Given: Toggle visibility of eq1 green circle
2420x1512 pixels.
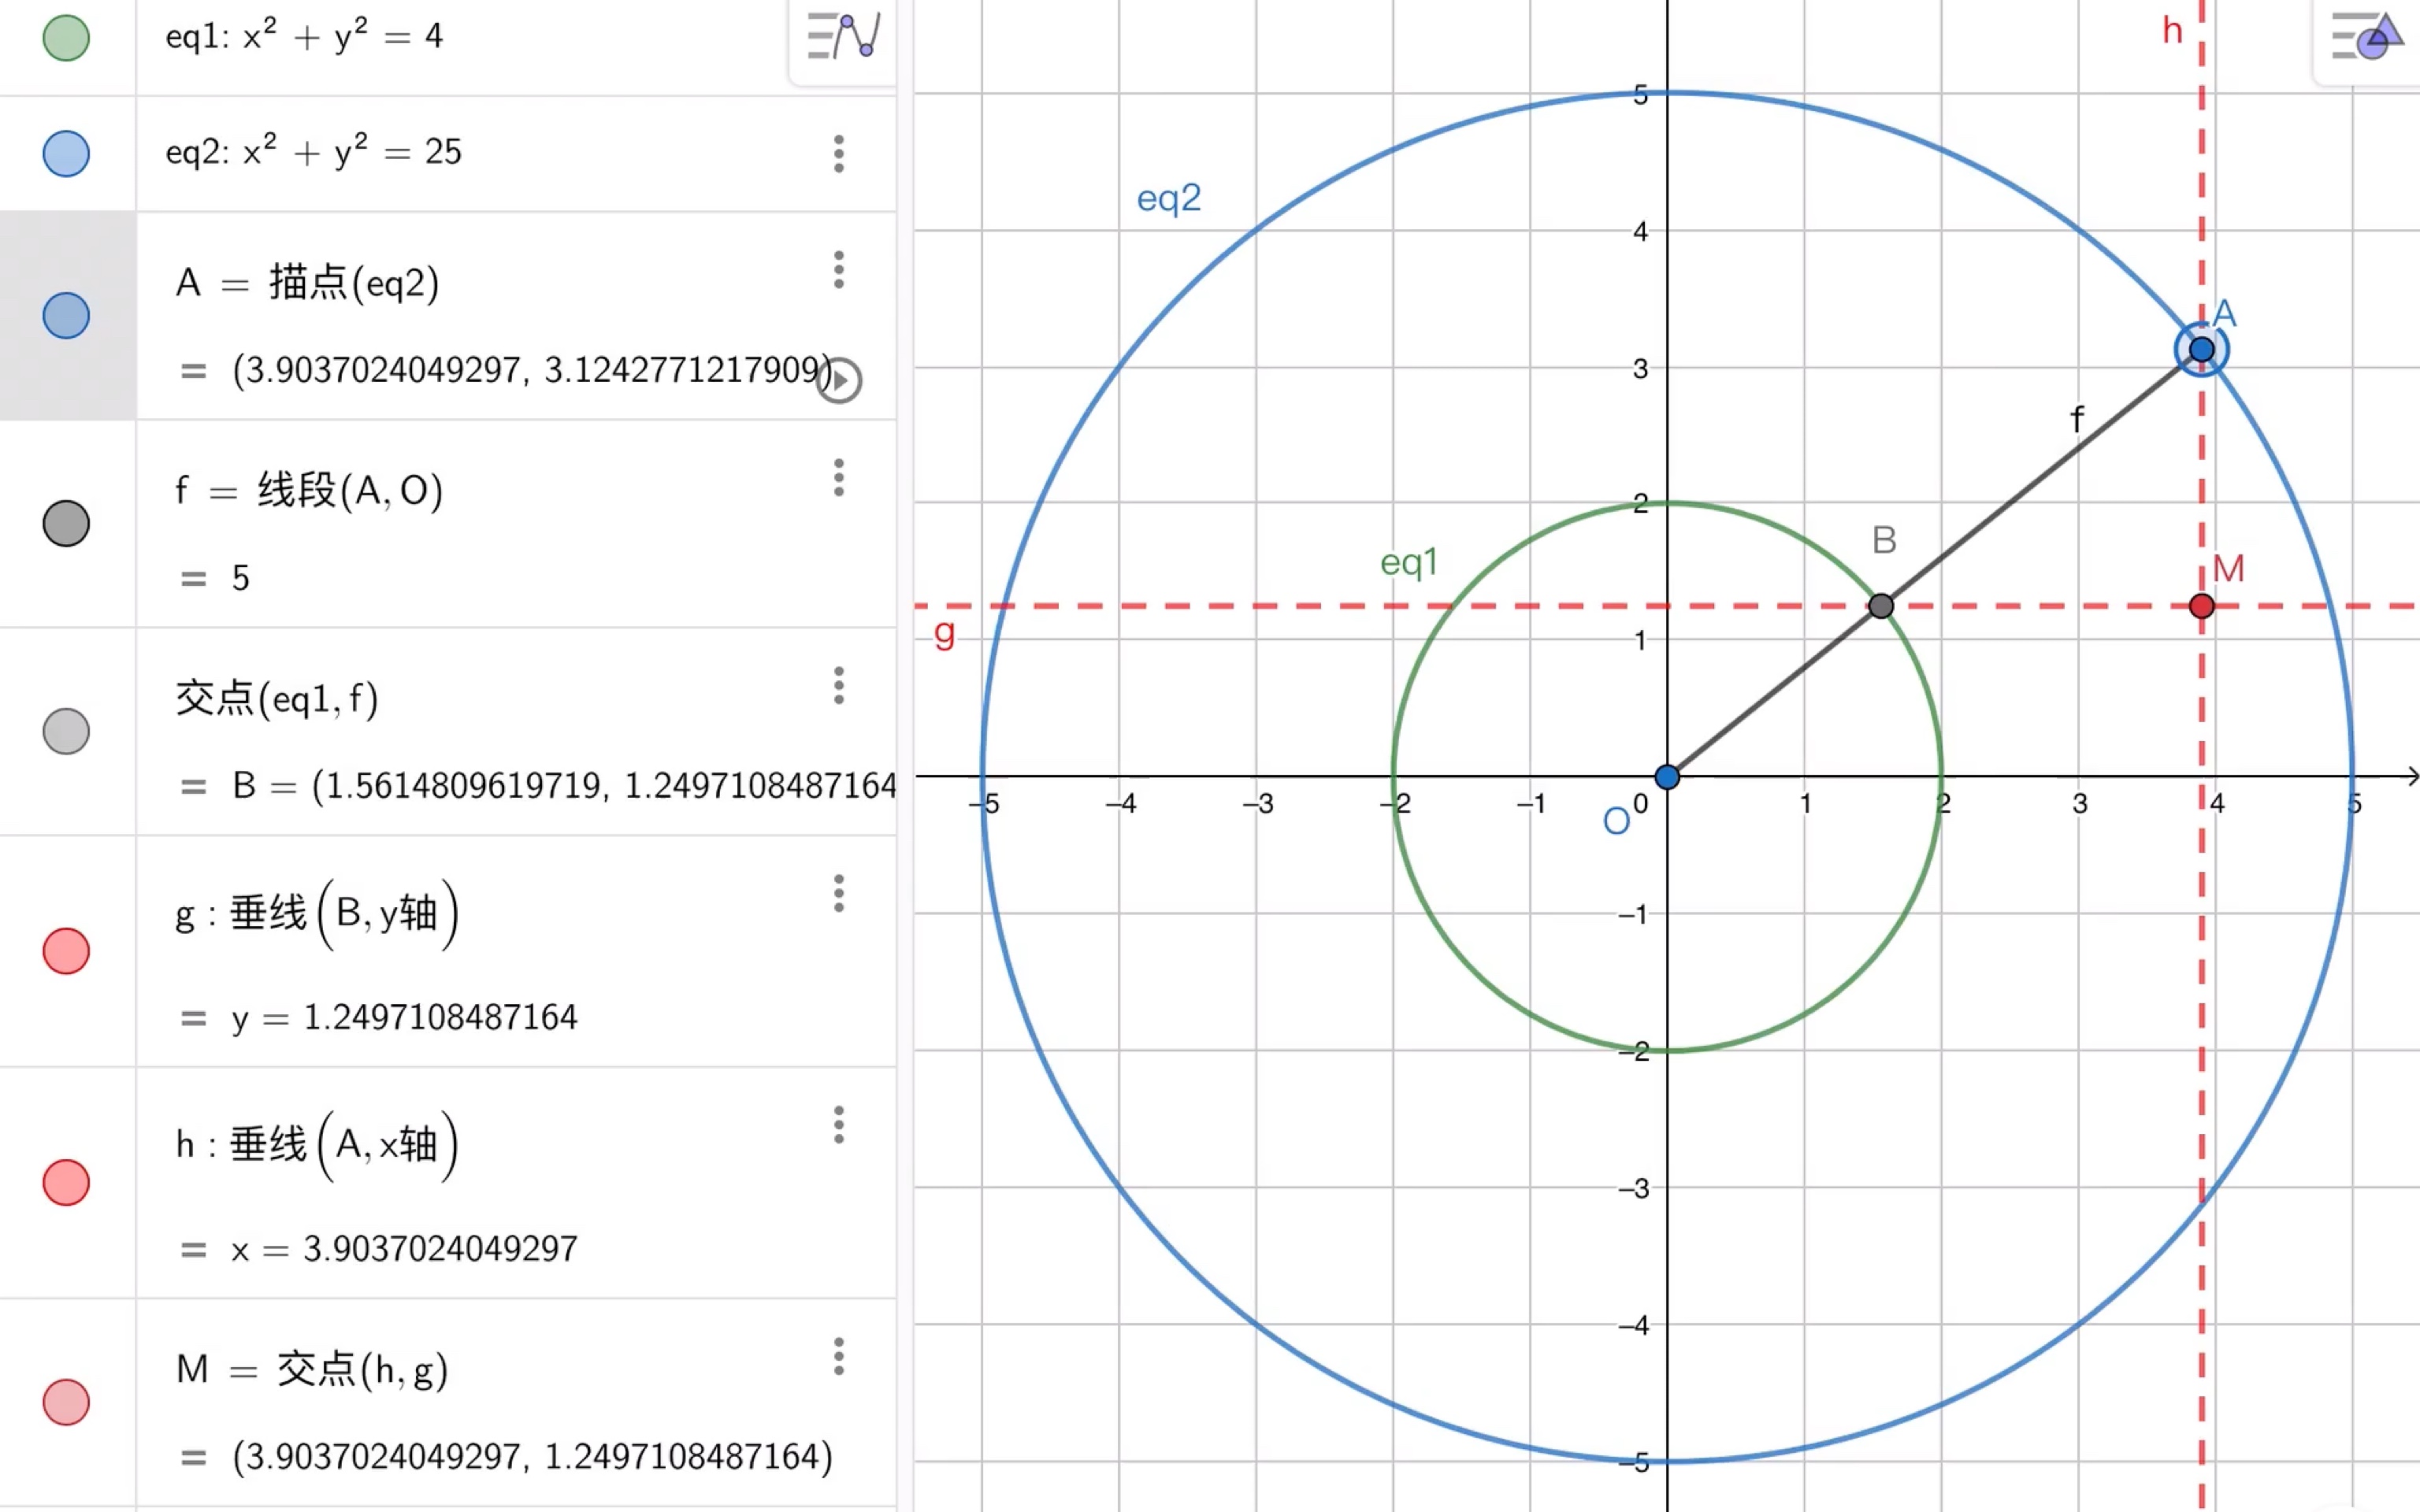Looking at the screenshot, I should point(66,38).
